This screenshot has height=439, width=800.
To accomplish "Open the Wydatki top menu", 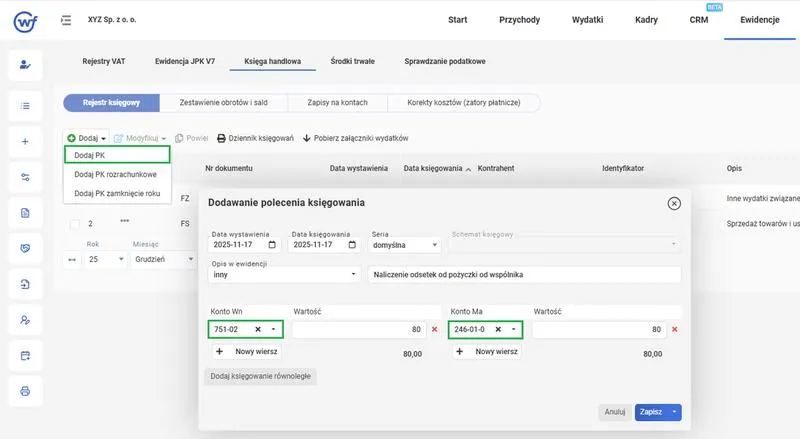I will click(587, 20).
